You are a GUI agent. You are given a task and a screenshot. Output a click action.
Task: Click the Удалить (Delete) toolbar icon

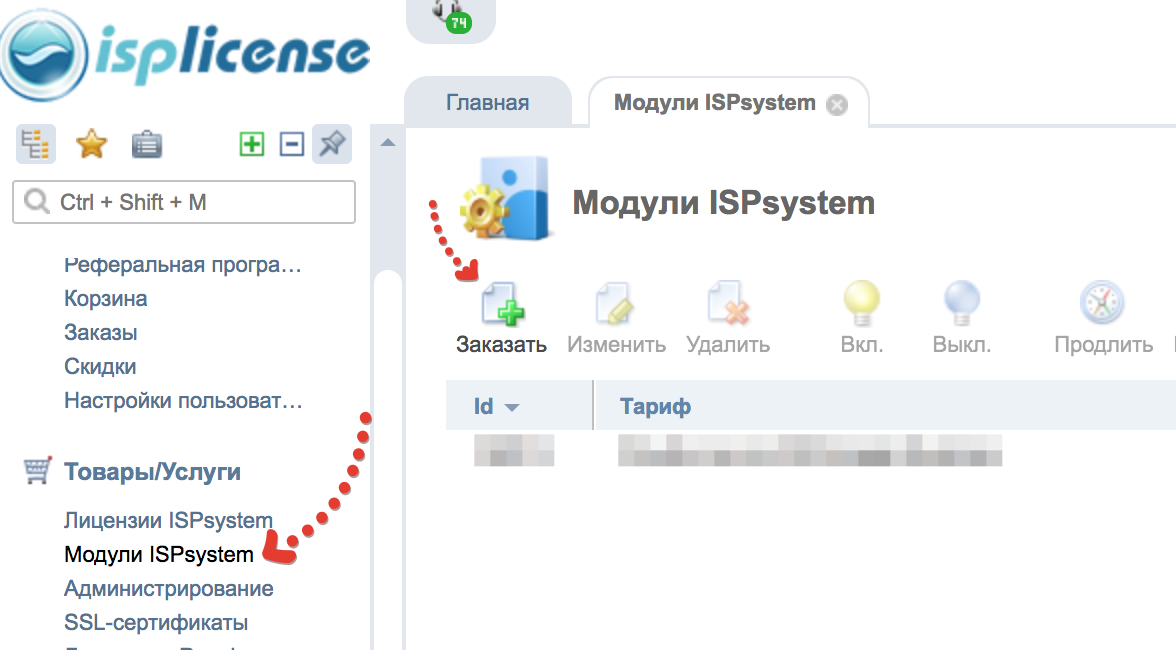click(x=728, y=304)
